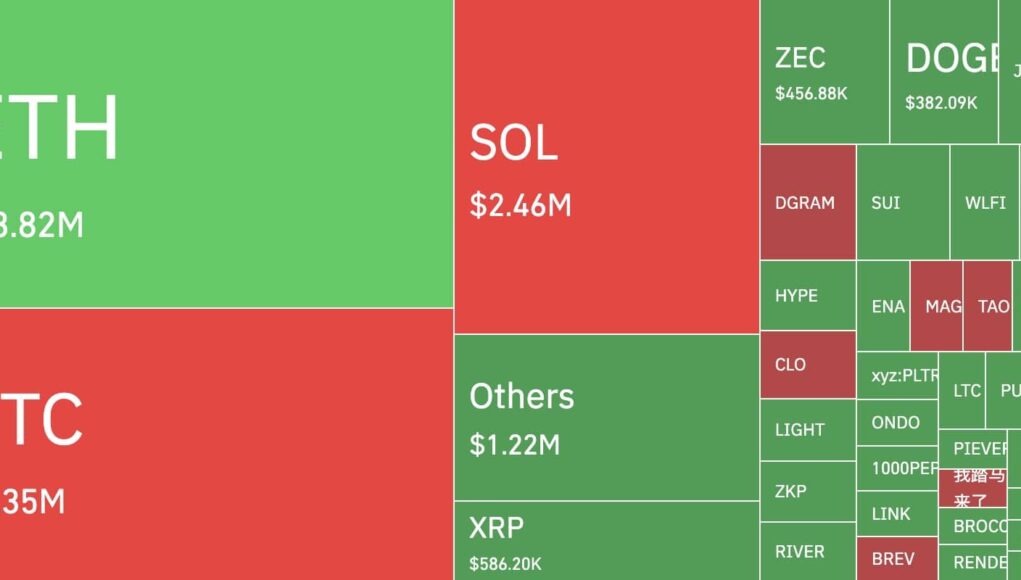Click the large green ETH tile
The height and width of the screenshot is (580, 1021).
(x=226, y=153)
